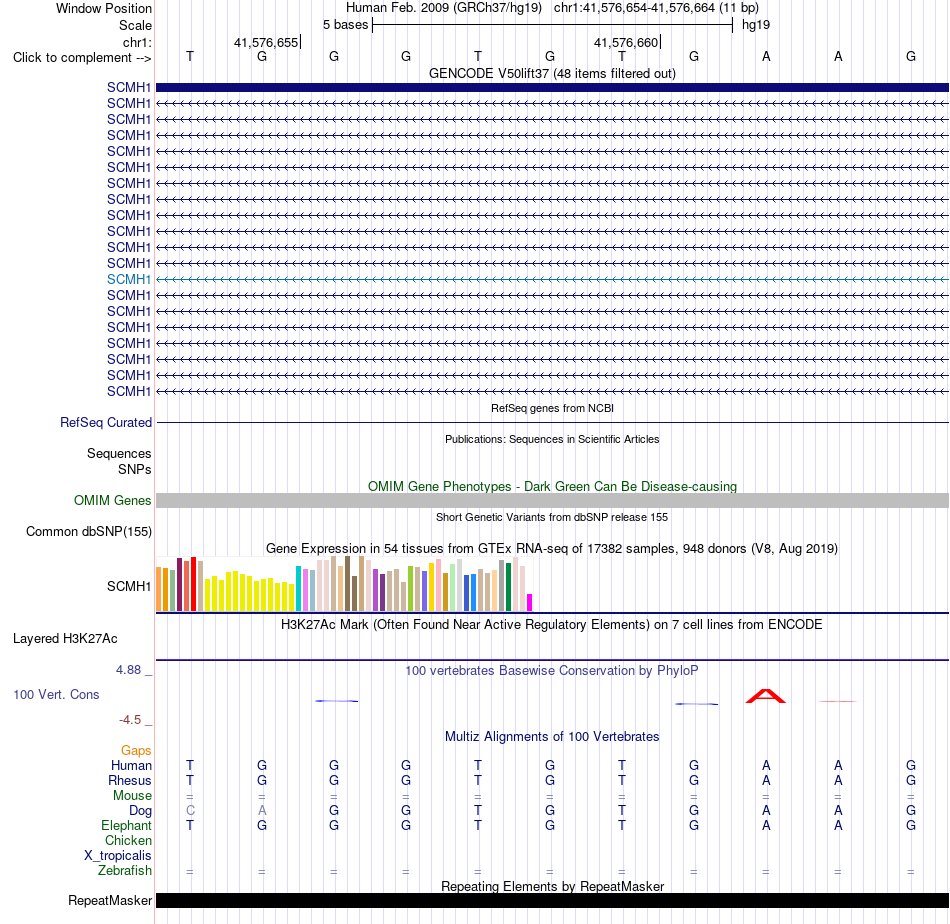Viewport: 950px width, 924px height.
Task: Click the 'Click to complement -->' label
Action: [82, 58]
